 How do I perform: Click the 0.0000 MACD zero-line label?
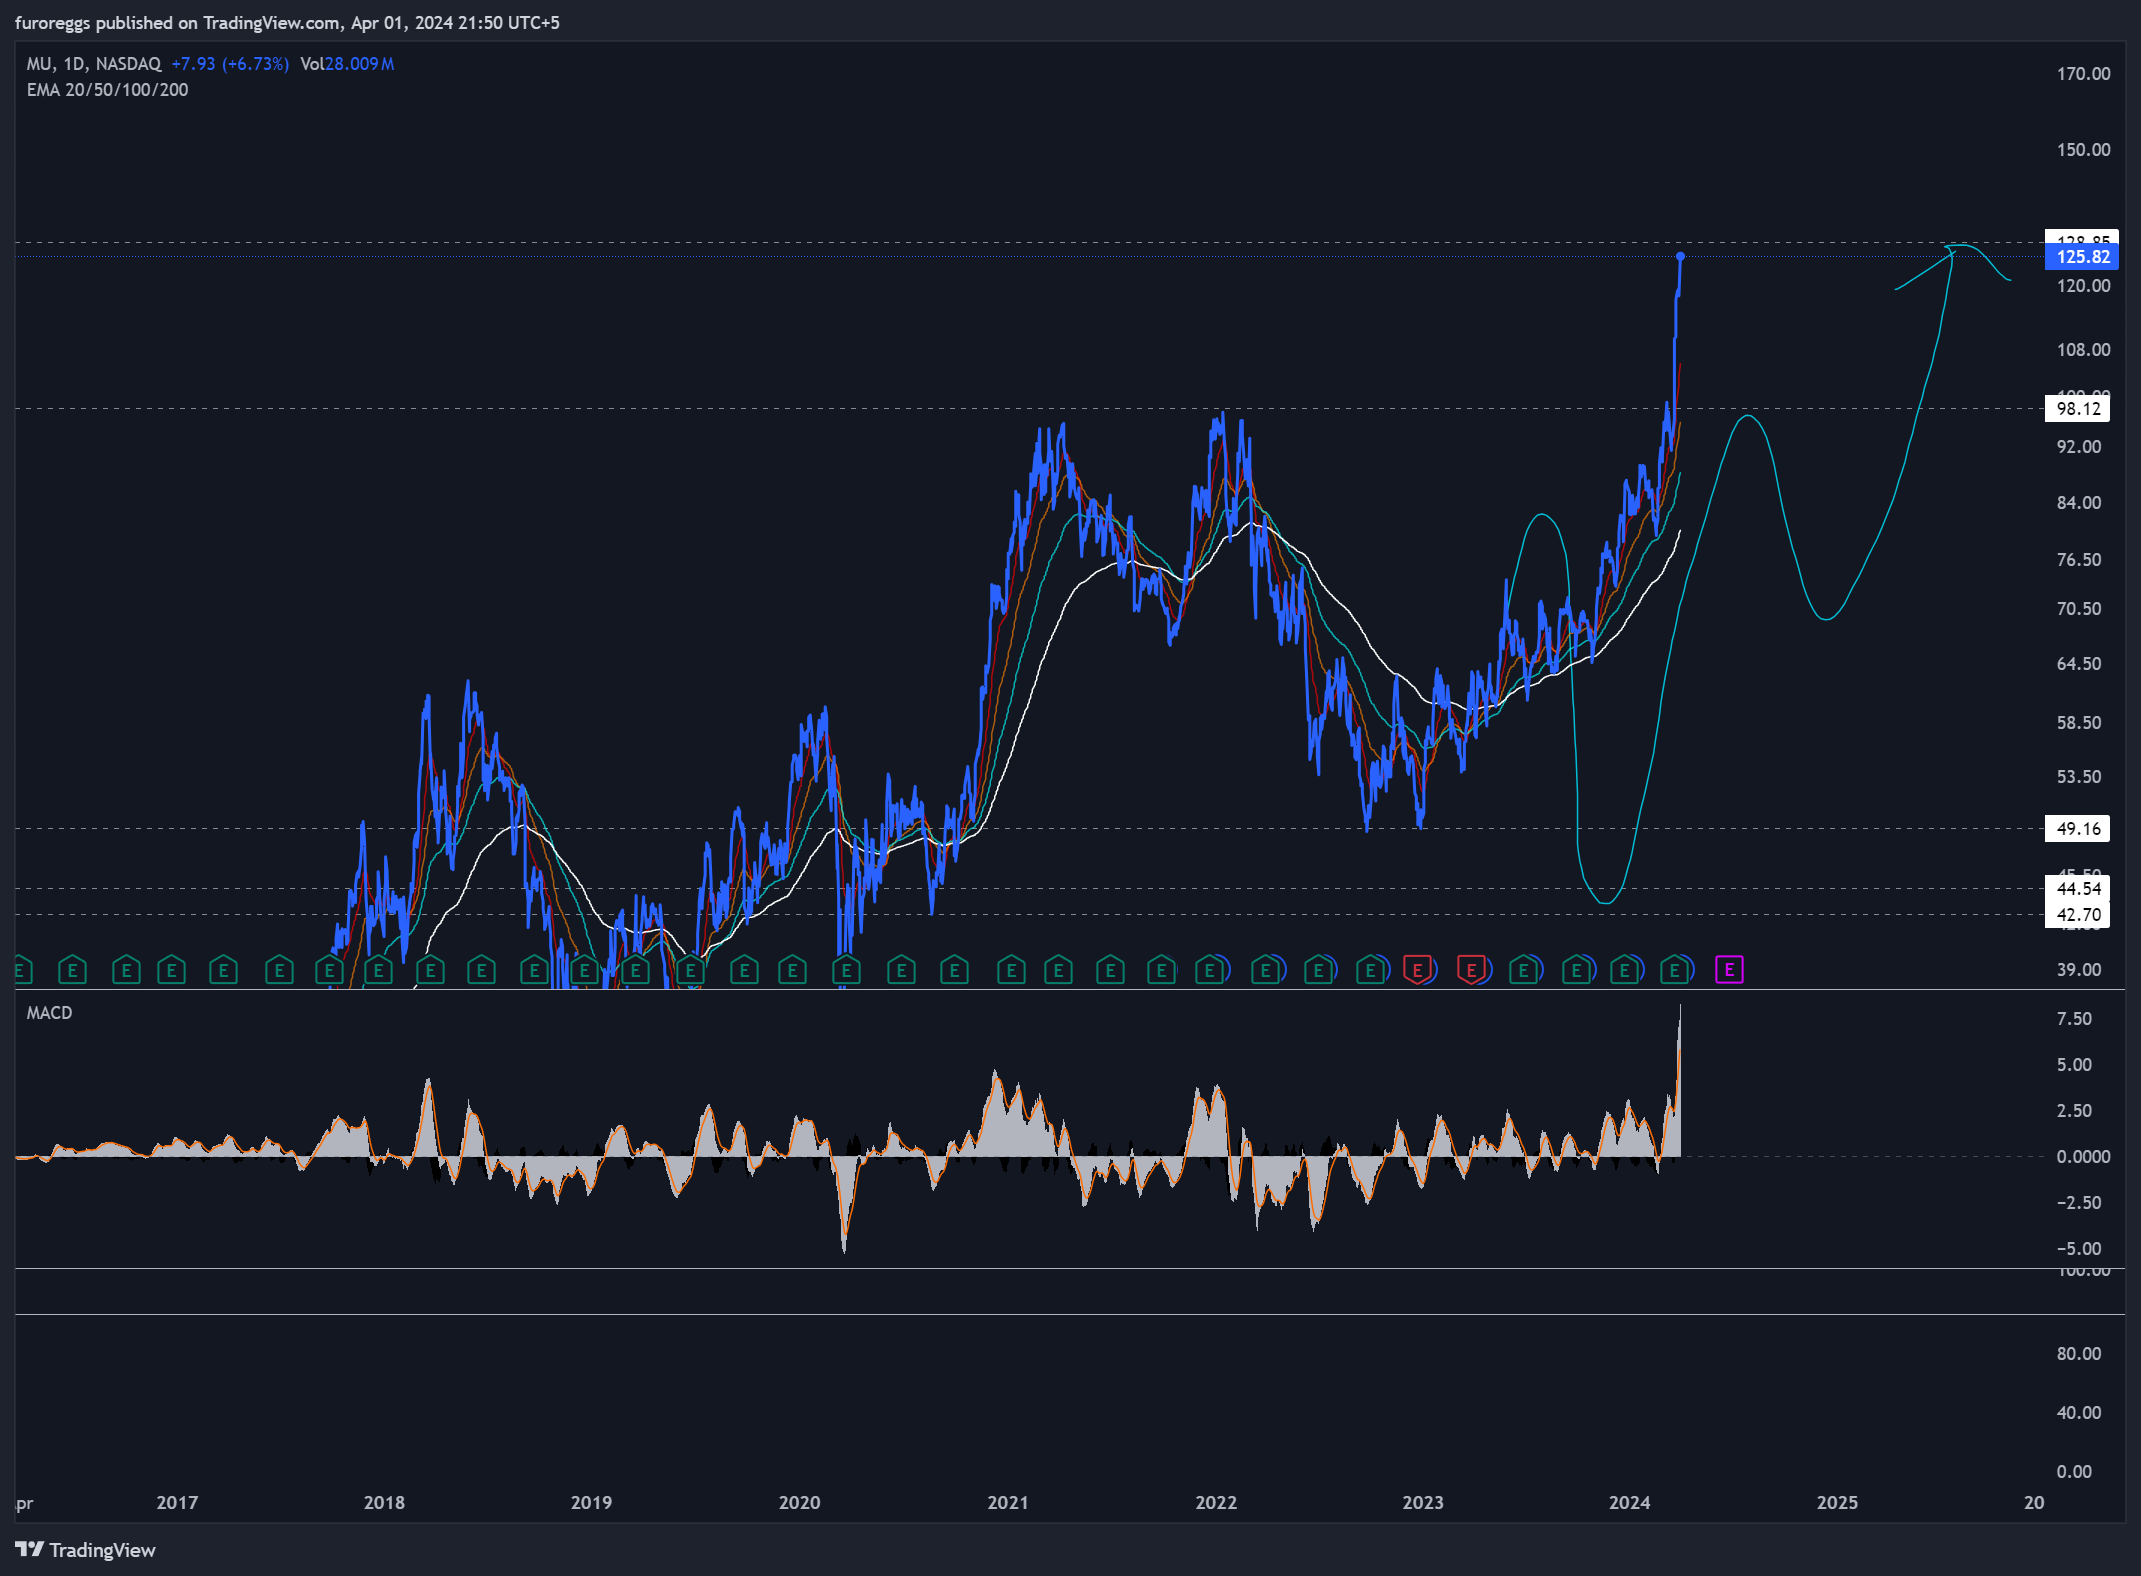tap(2083, 1157)
